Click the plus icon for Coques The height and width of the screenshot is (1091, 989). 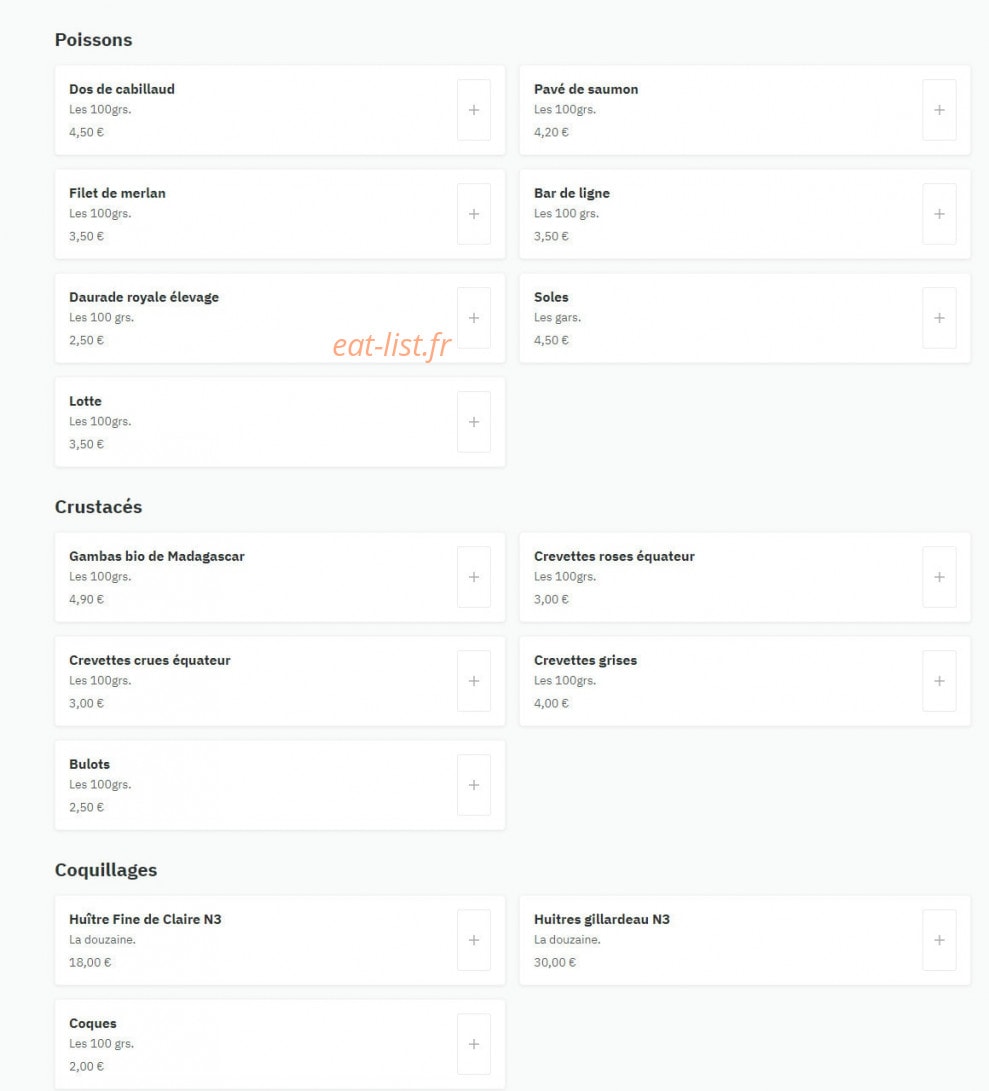[x=473, y=1044]
